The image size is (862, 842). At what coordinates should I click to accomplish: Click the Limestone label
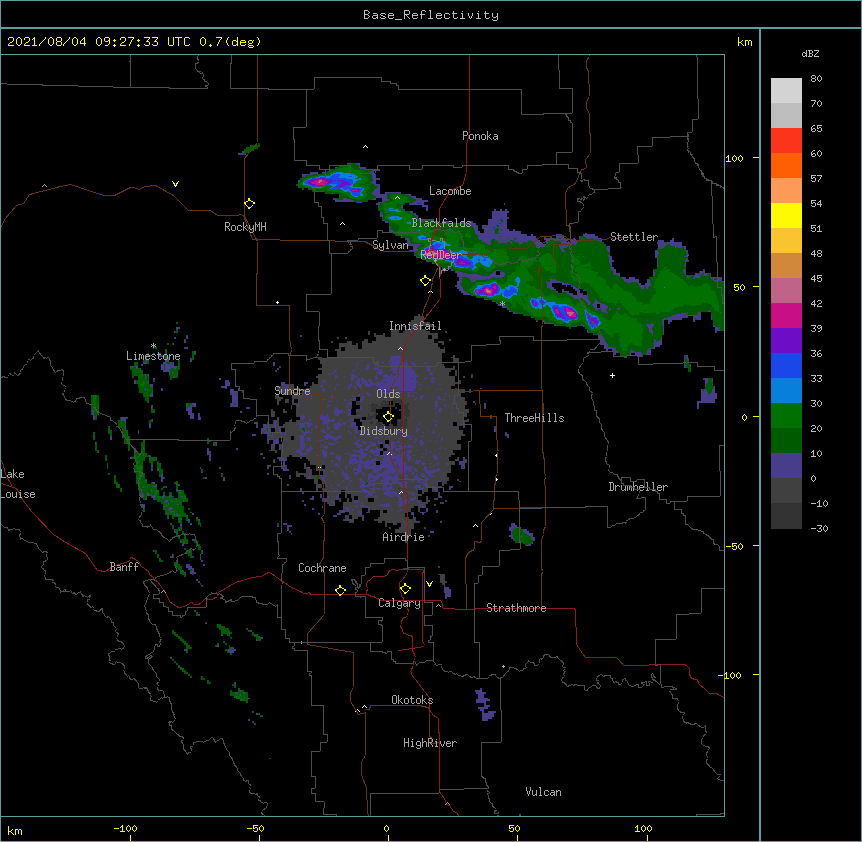coord(153,356)
